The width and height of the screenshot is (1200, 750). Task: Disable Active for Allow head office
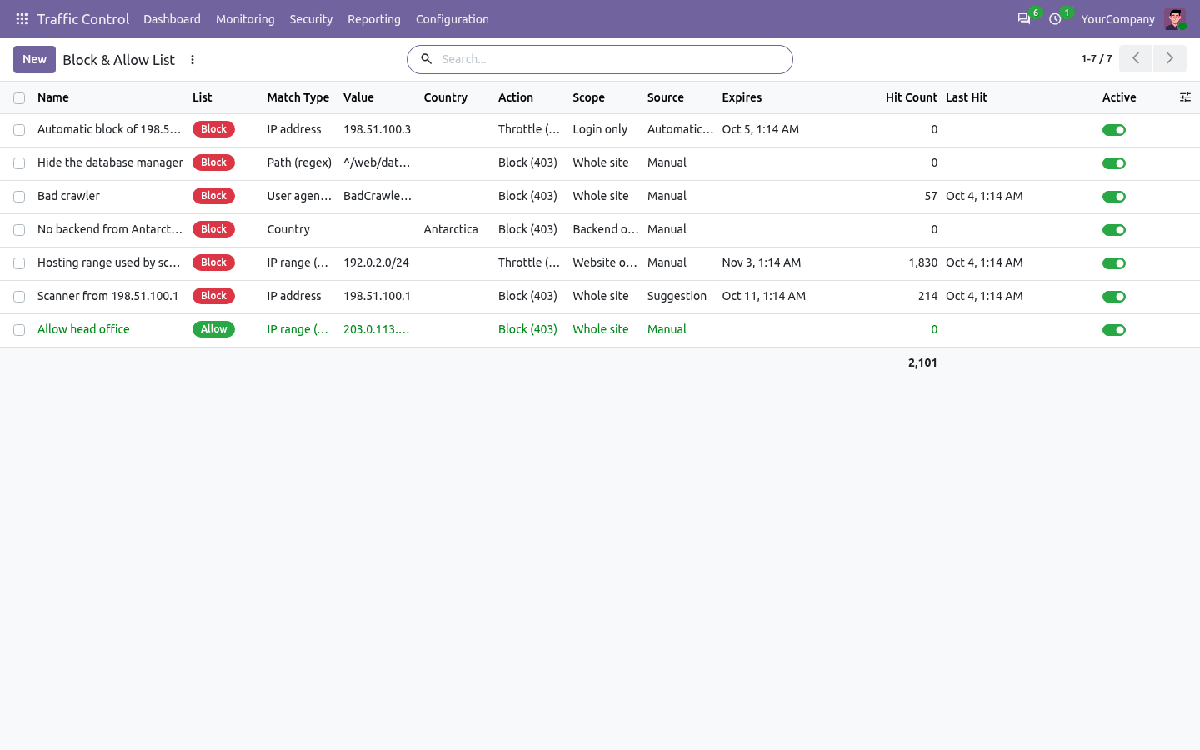click(1114, 329)
